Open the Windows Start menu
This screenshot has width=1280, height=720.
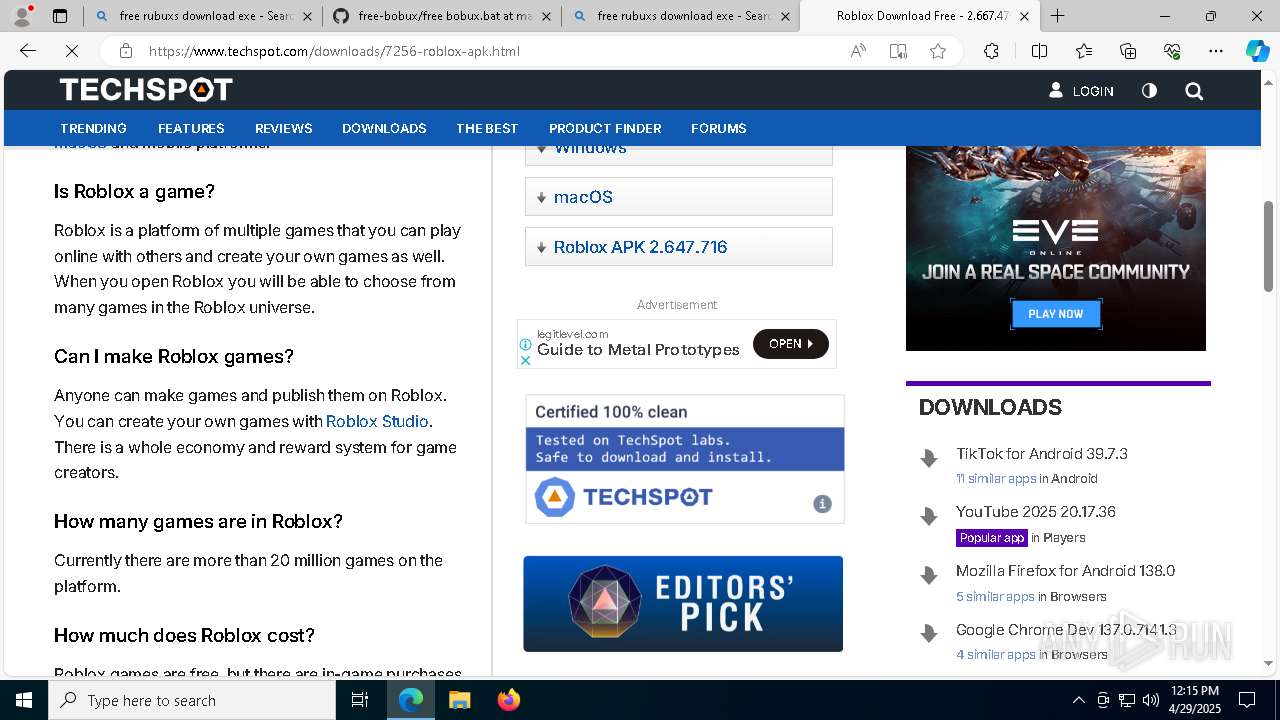coord(24,700)
